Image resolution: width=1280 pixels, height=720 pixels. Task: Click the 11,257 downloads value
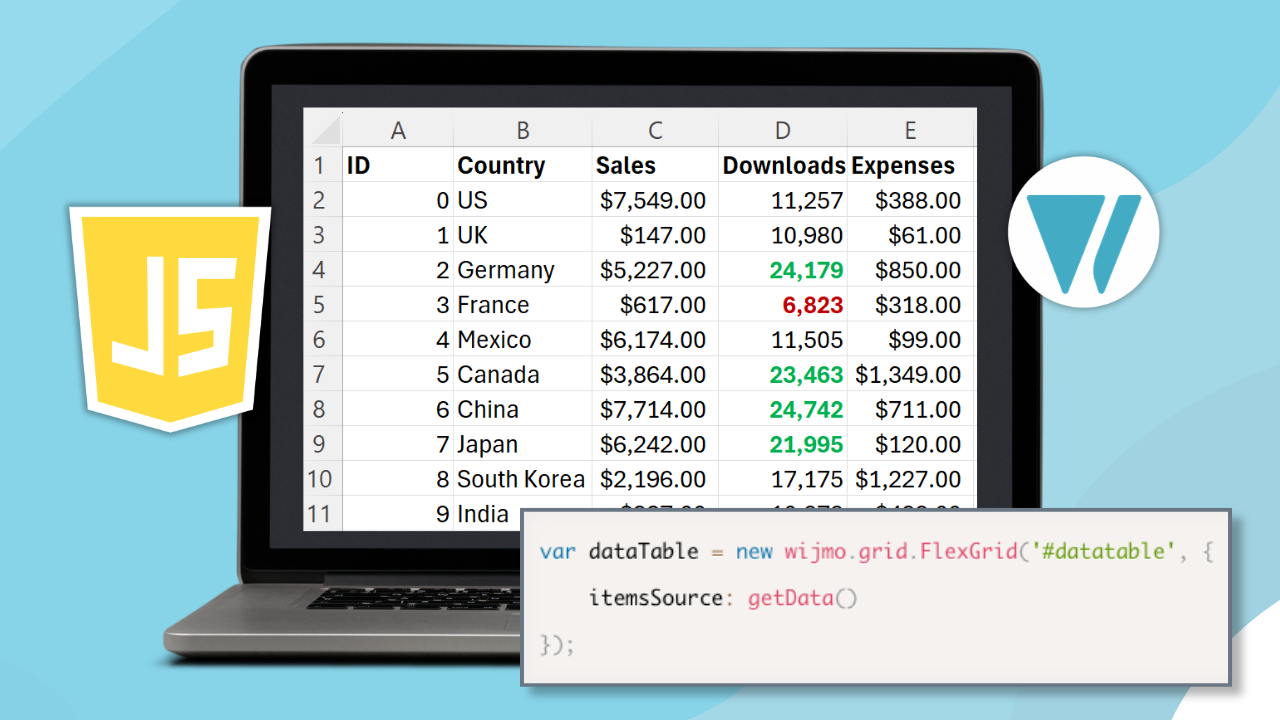(807, 201)
